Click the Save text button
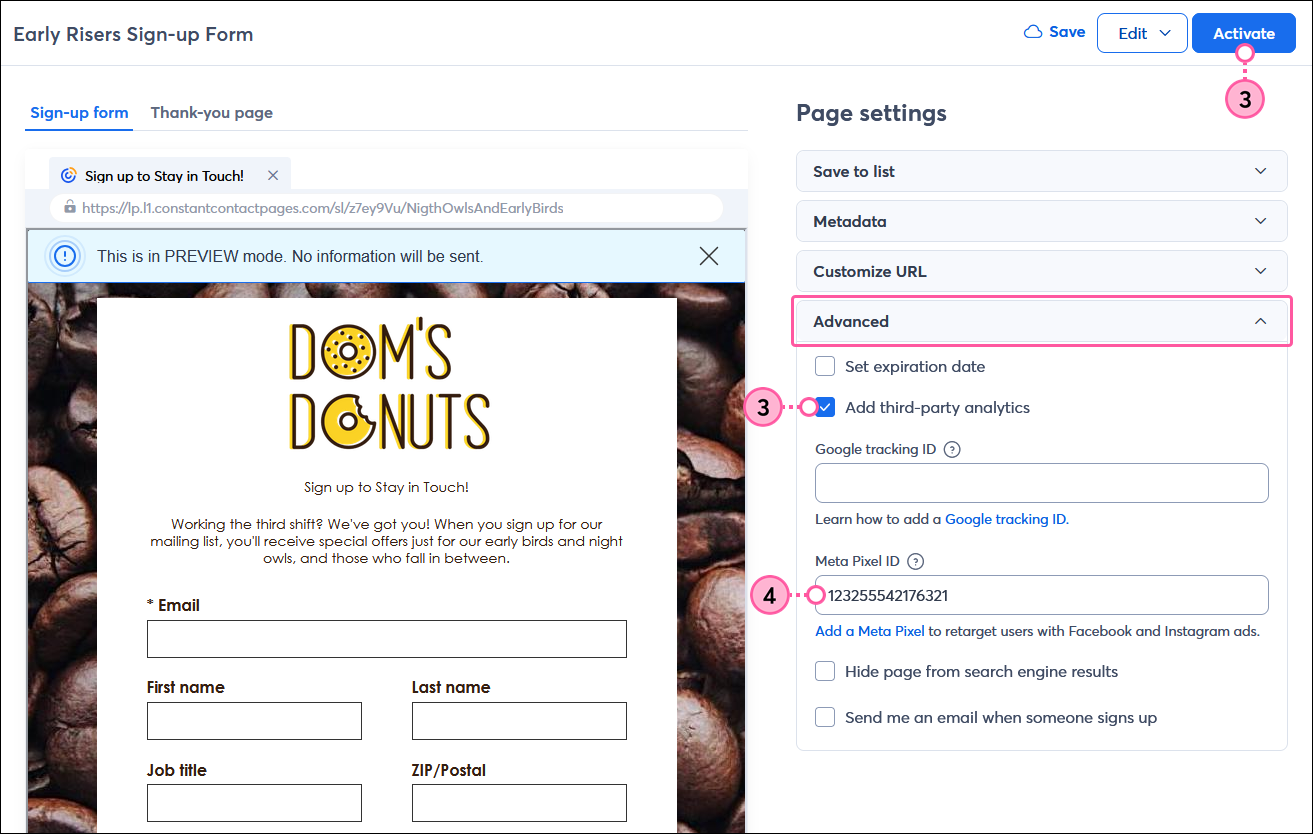This screenshot has width=1313, height=834. [x=1067, y=32]
